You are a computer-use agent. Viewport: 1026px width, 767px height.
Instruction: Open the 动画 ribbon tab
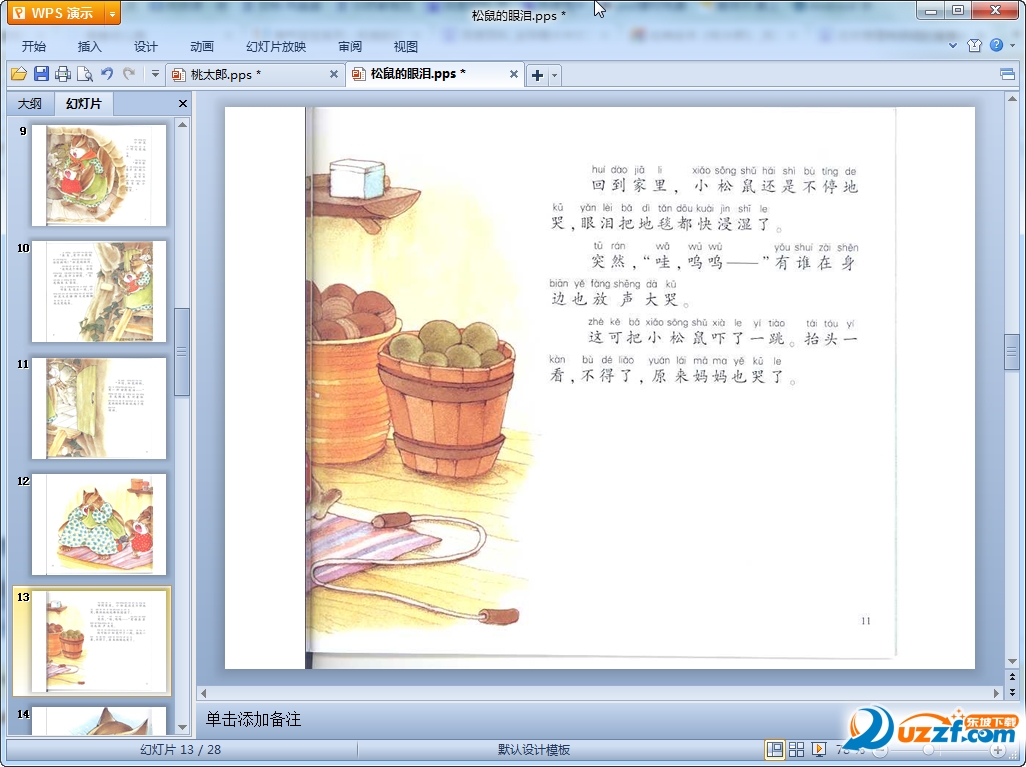tap(202, 46)
